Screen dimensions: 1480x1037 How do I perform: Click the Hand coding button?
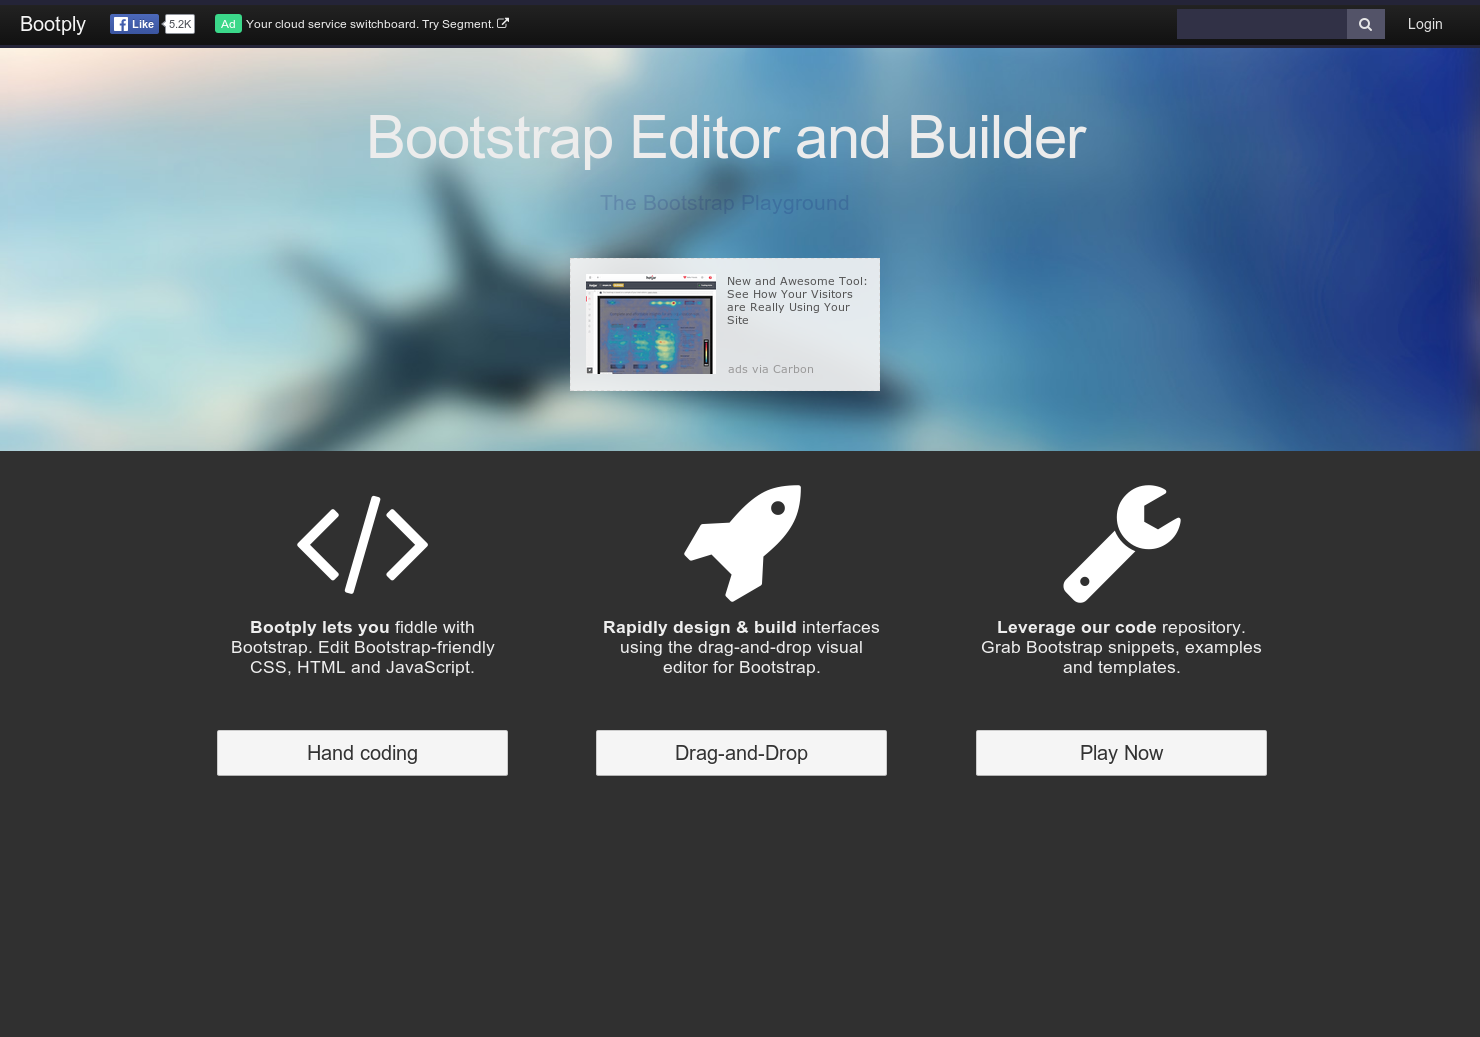tap(362, 753)
